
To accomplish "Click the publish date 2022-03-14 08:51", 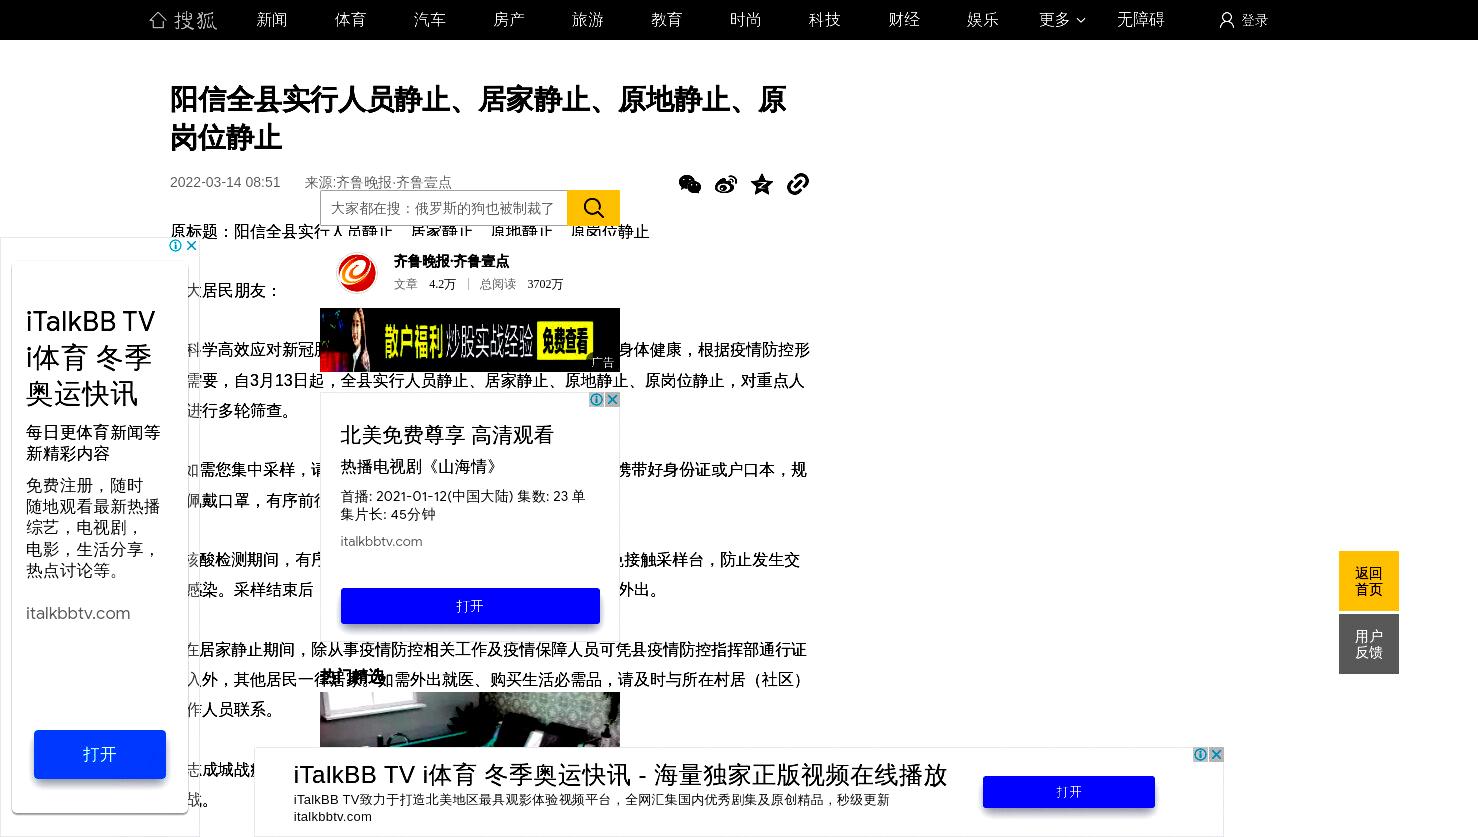I will tap(225, 182).
